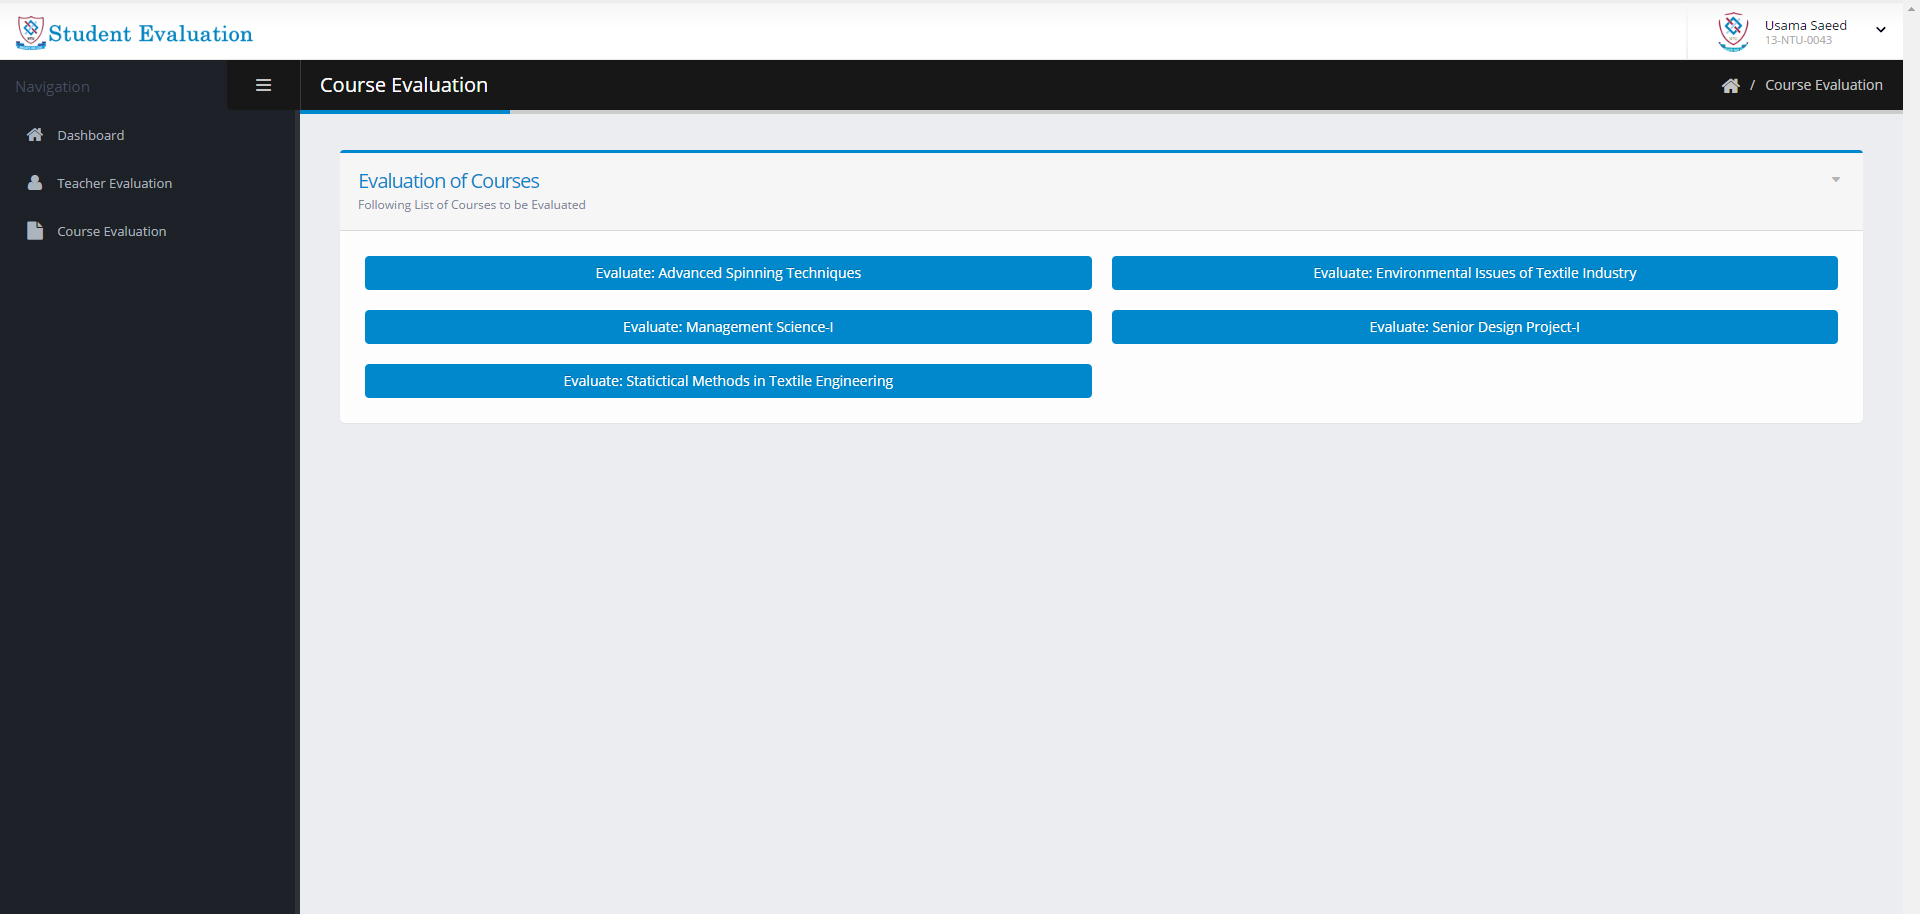Screen dimensions: 1920x914
Task: Evaluate Environmental Issues of Textile Industry
Action: tap(1474, 273)
